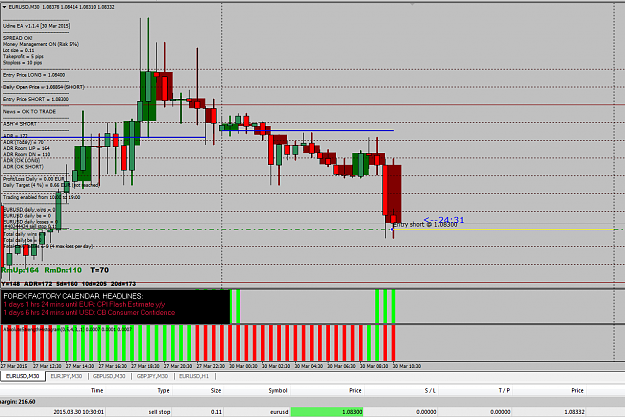Select the green 'RmDn:110' label
The height and width of the screenshot is (420, 625).
[63, 270]
